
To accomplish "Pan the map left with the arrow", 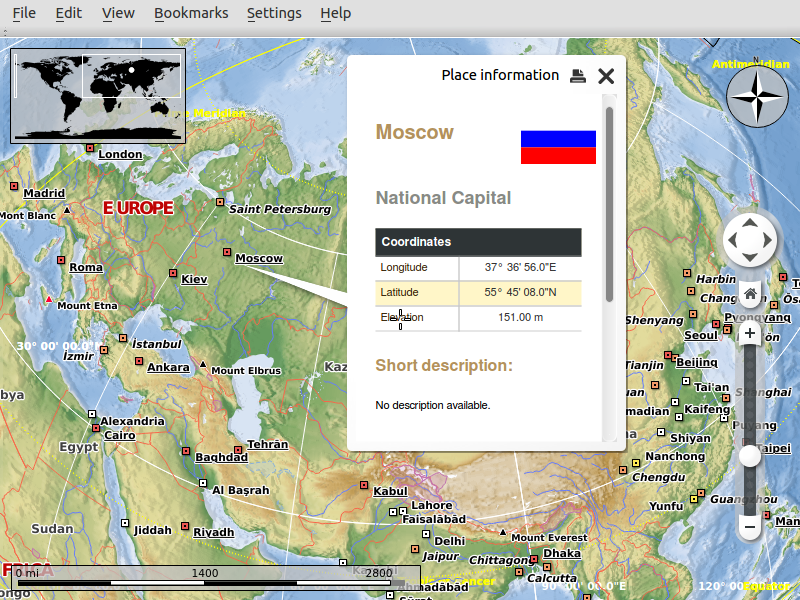I will pyautogui.click(x=732, y=240).
